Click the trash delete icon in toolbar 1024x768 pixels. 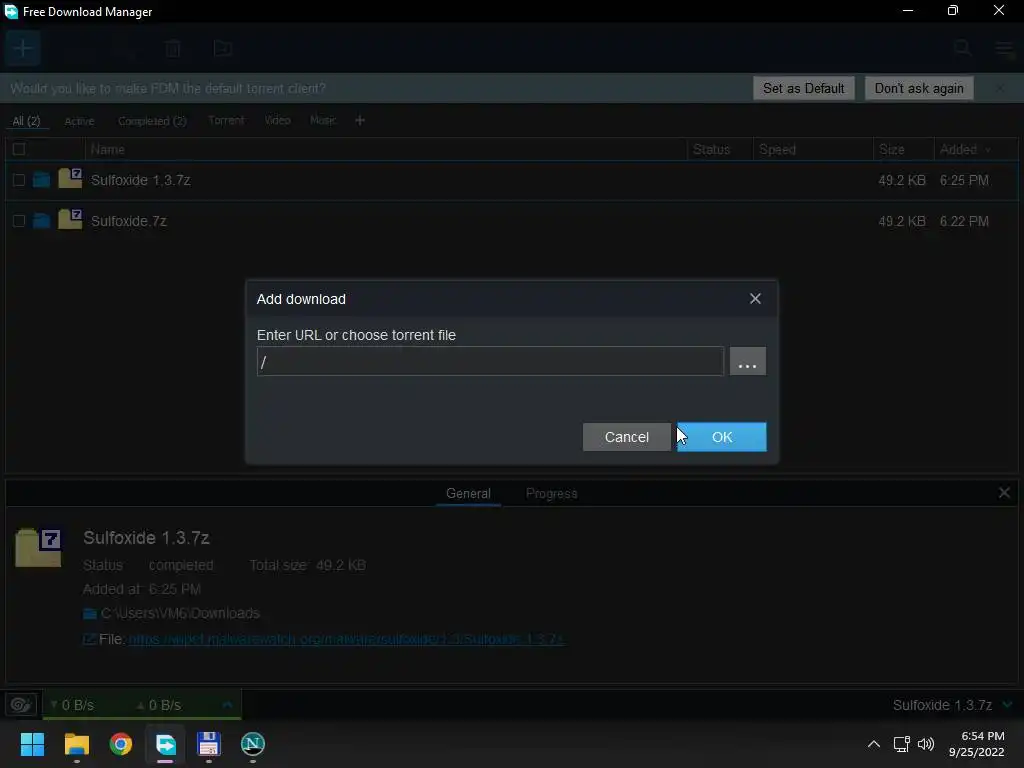[173, 48]
